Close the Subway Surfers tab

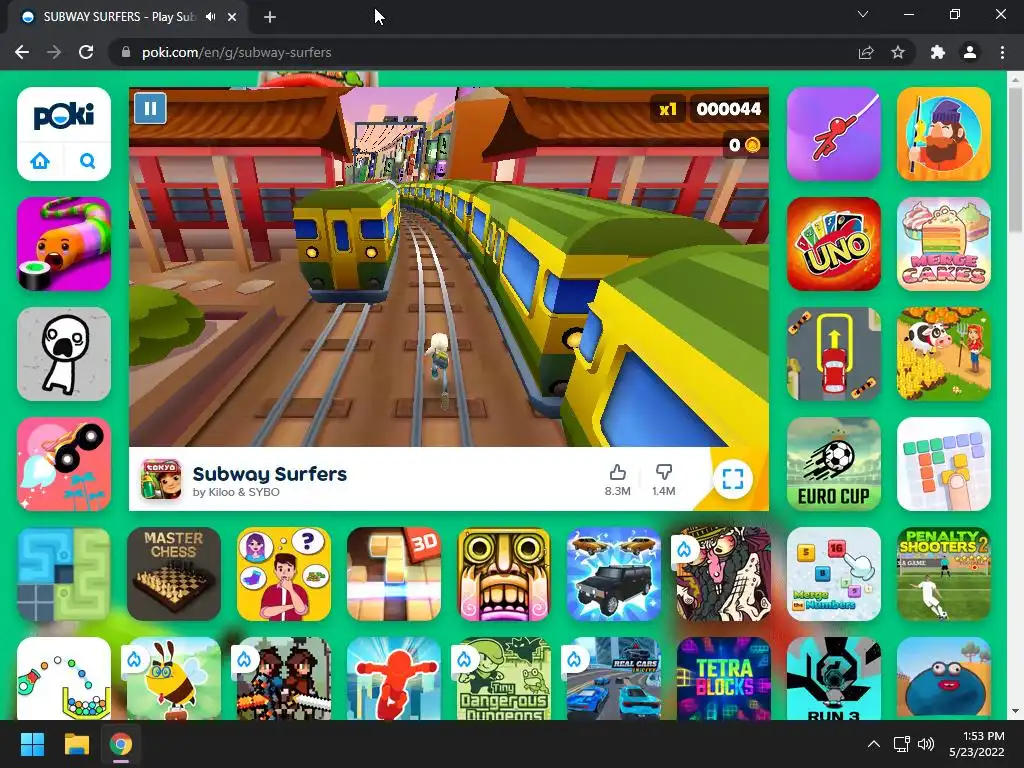[232, 17]
